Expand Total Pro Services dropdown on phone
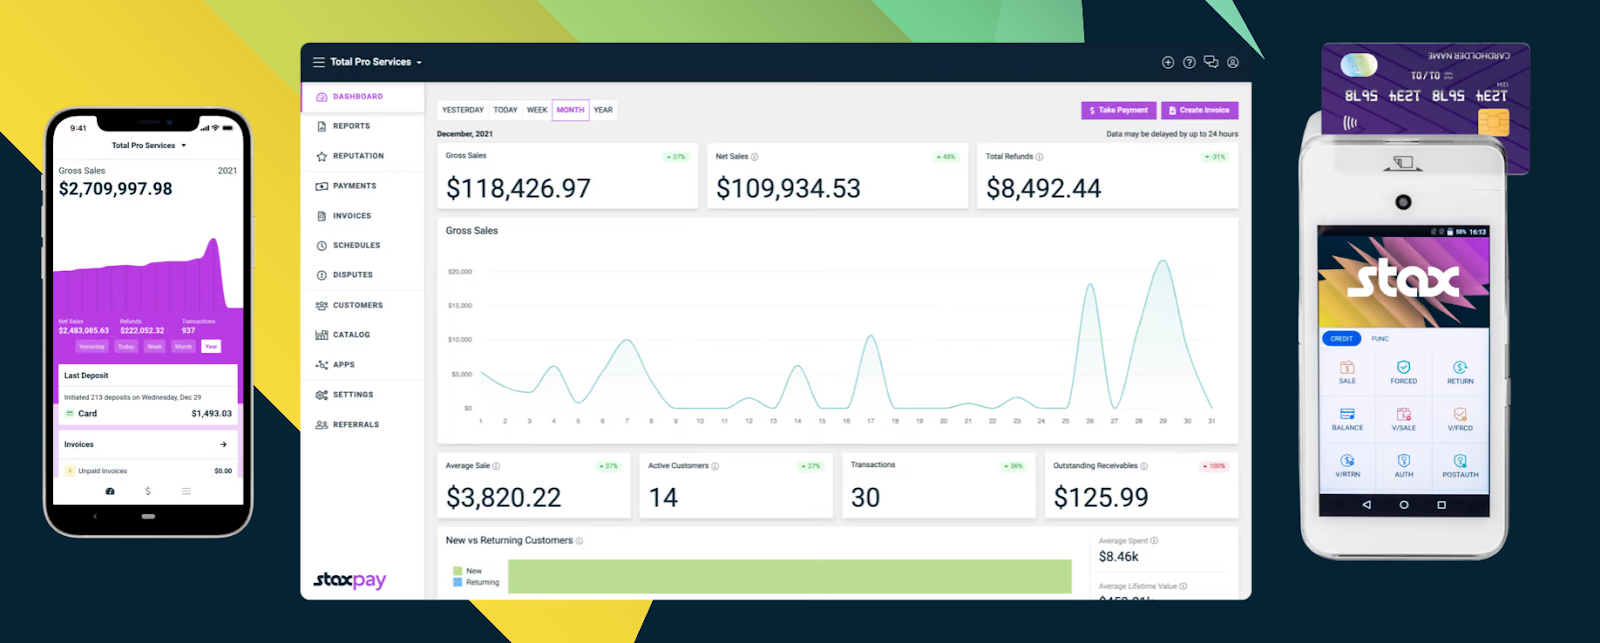 pos(149,146)
